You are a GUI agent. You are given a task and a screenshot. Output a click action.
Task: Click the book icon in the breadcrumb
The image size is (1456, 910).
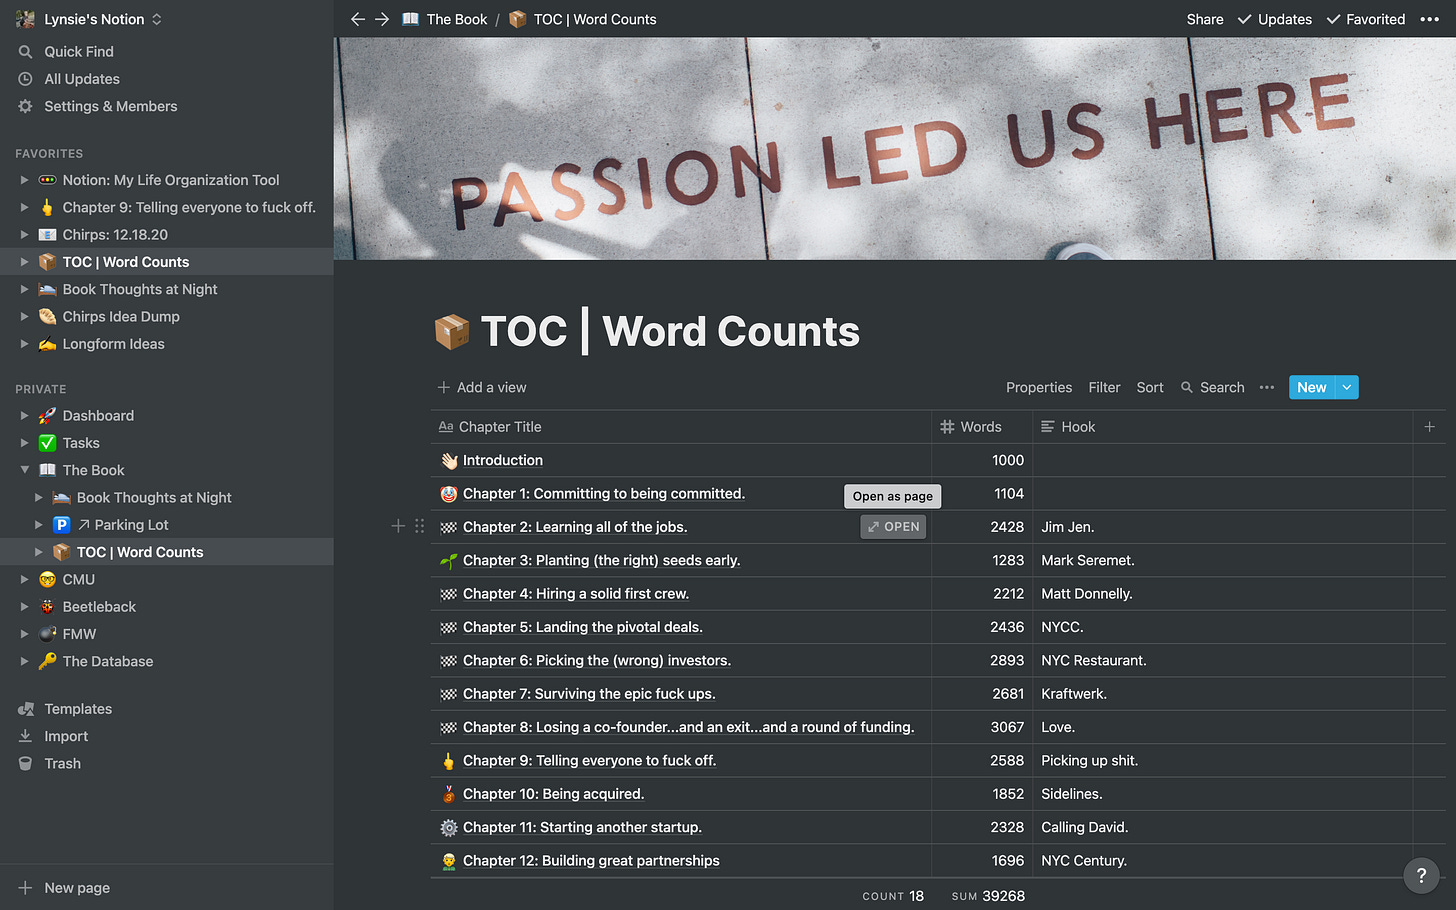410,19
